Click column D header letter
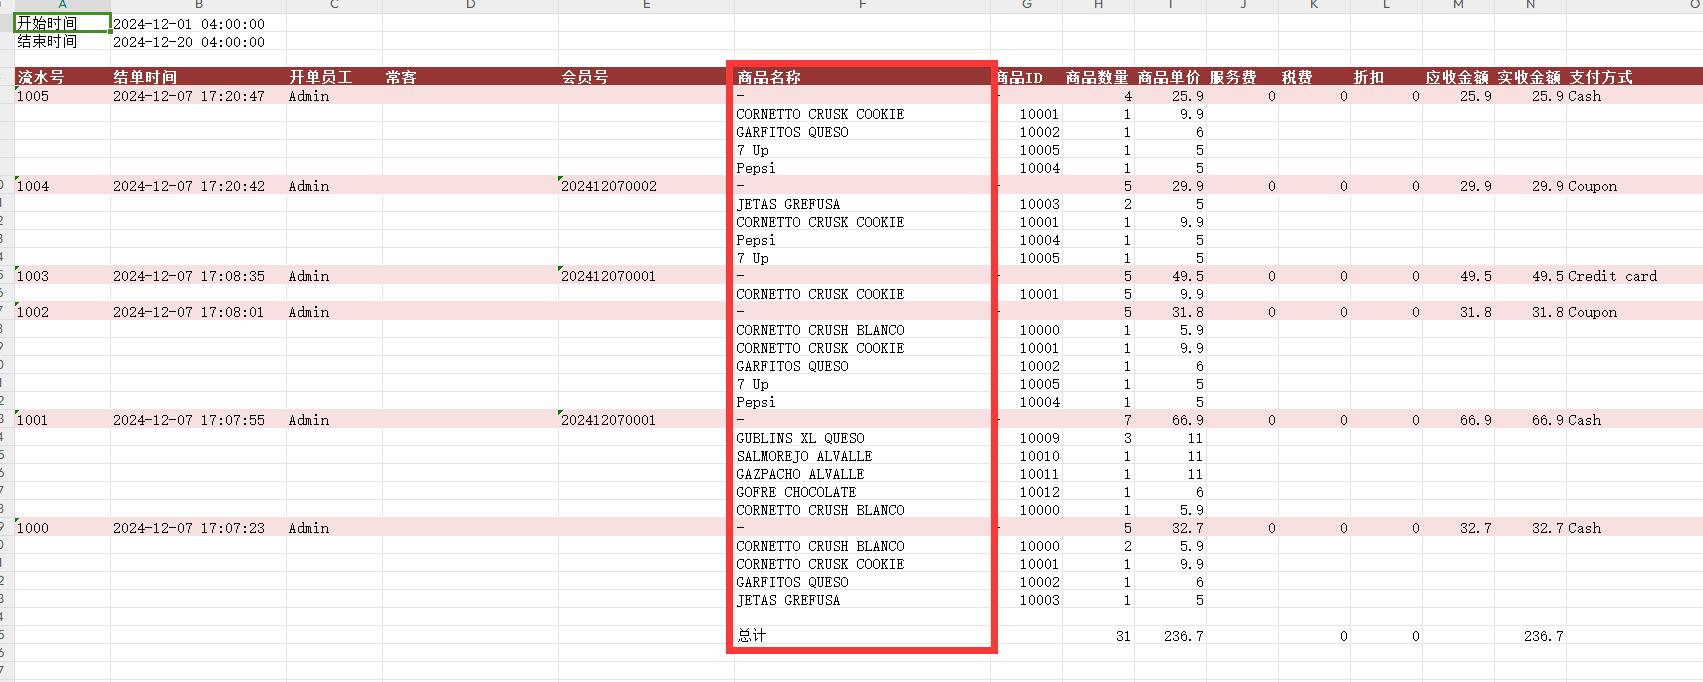This screenshot has height=682, width=1703. click(470, 6)
